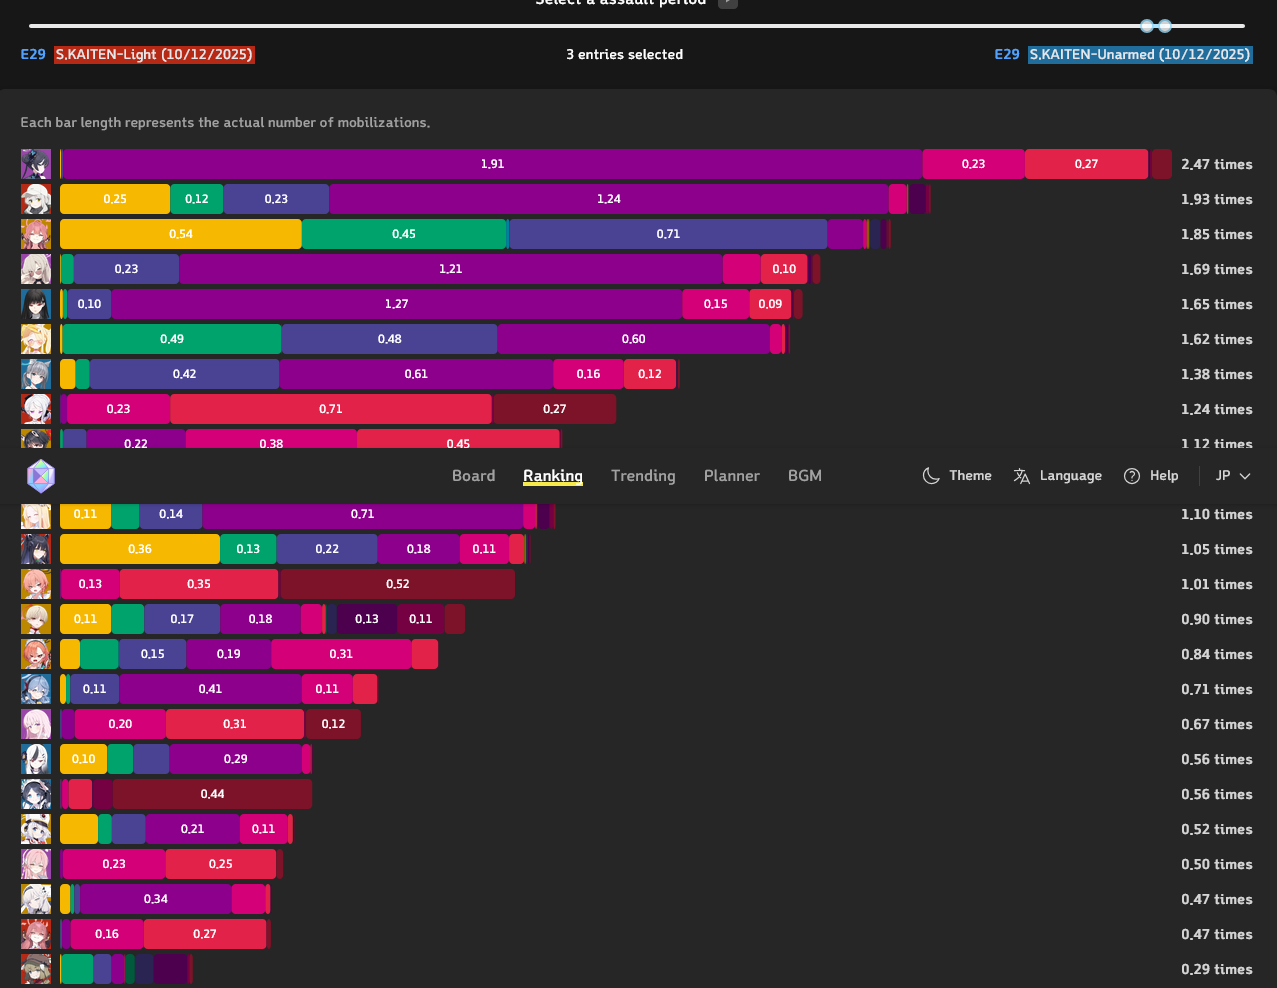
Task: Click the "0.29 times" total label
Action: (1216, 969)
